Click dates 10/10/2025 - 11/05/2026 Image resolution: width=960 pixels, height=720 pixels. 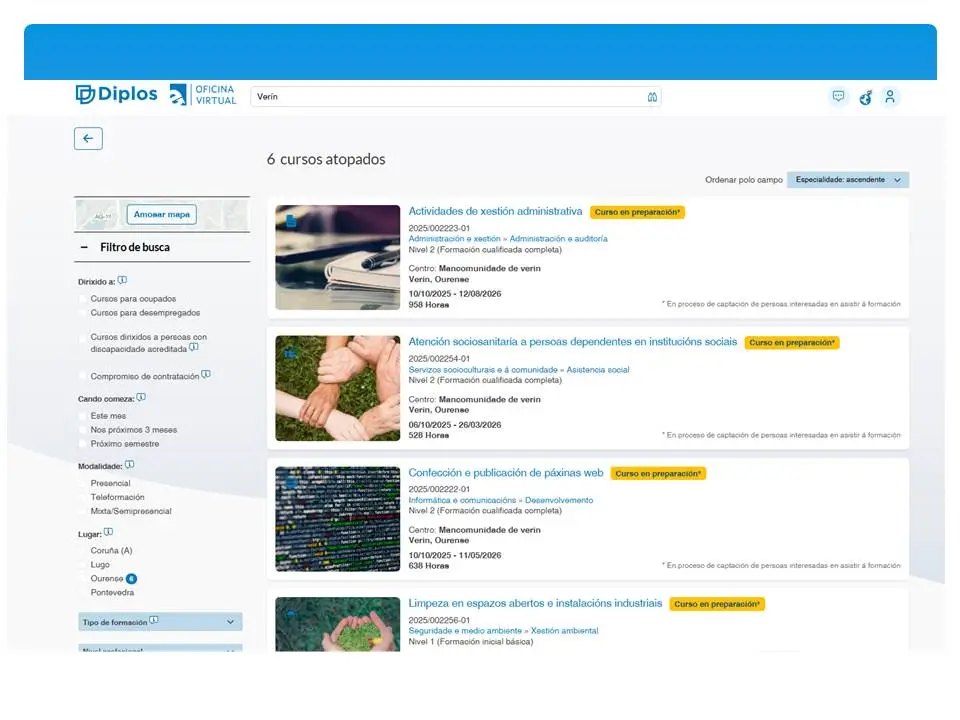click(x=455, y=555)
